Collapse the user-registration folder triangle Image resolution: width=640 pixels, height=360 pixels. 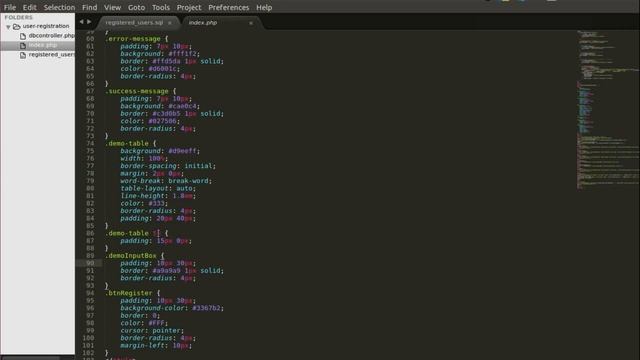coord(8,27)
